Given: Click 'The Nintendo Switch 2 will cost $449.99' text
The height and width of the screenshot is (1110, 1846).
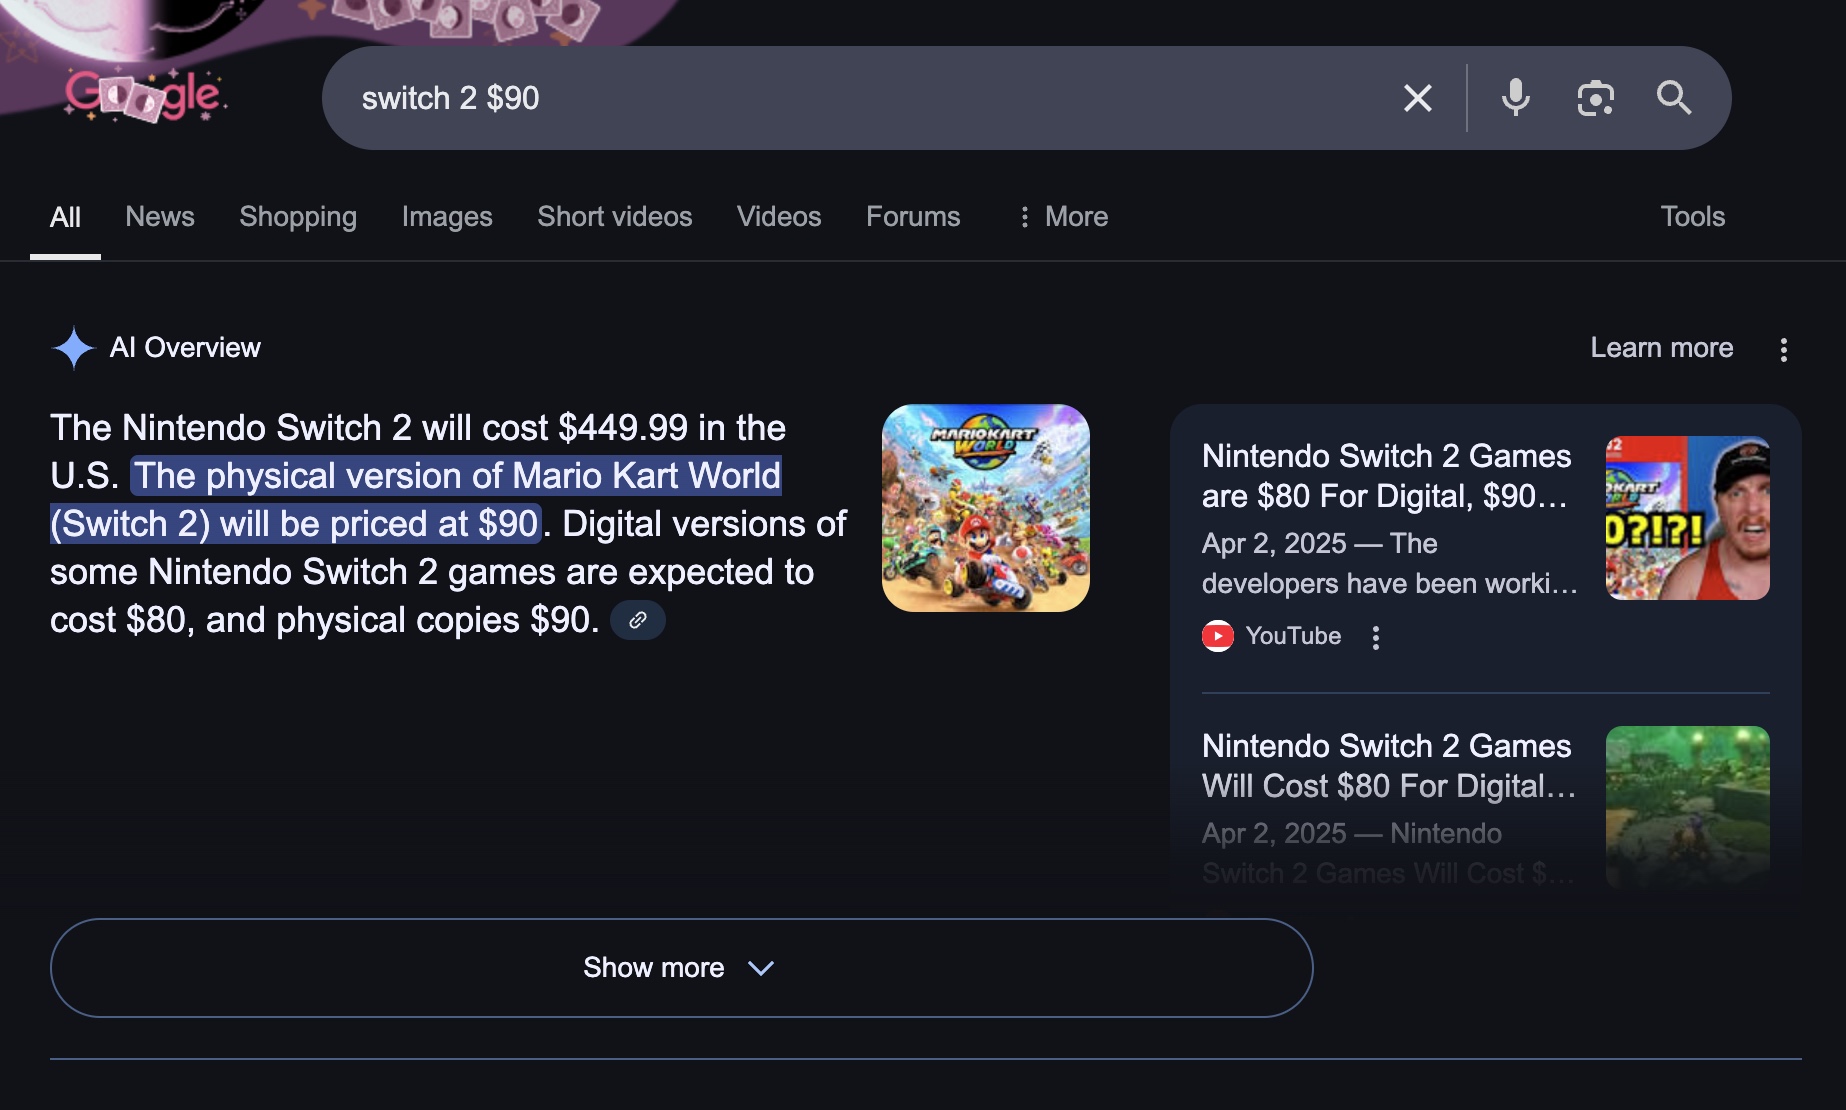Looking at the screenshot, I should coord(369,428).
